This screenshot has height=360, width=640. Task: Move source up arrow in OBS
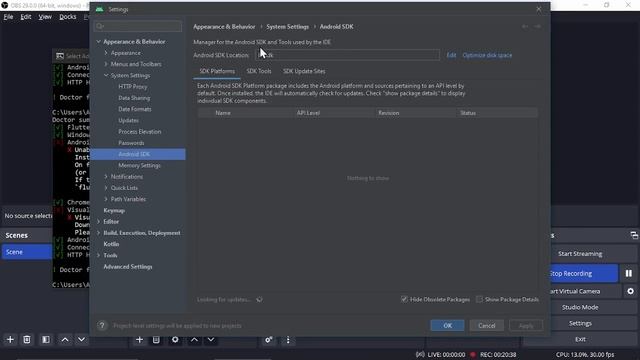click(x=194, y=340)
